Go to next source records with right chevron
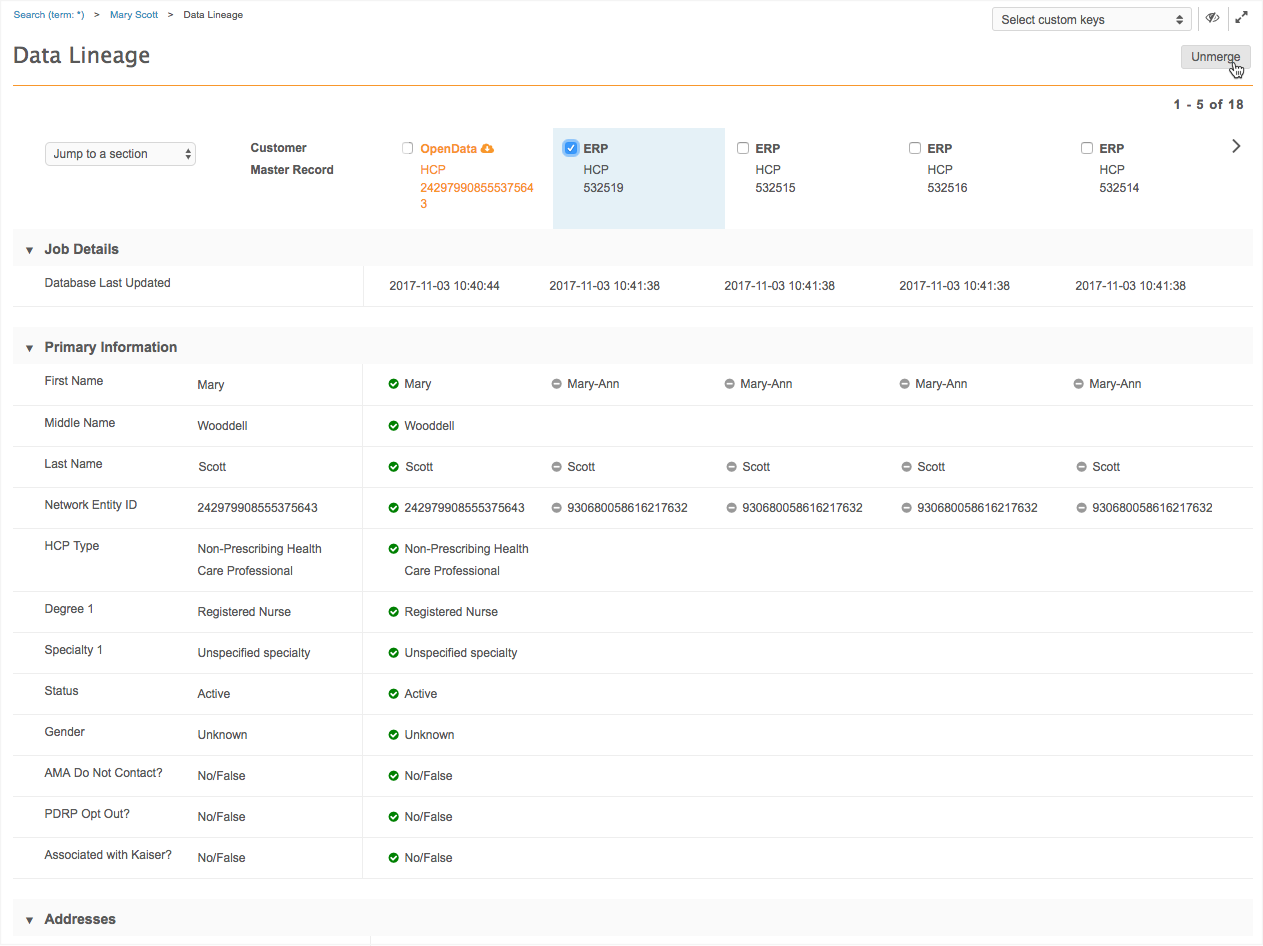The image size is (1263, 946). (x=1236, y=146)
